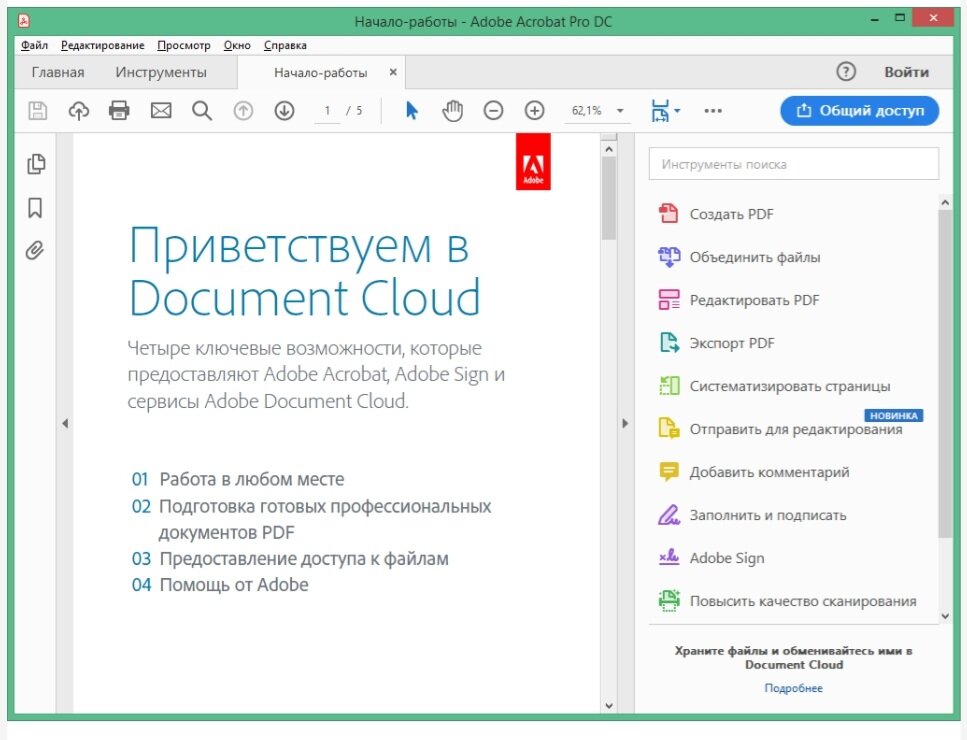Open the Редактирование menu

pos(102,45)
